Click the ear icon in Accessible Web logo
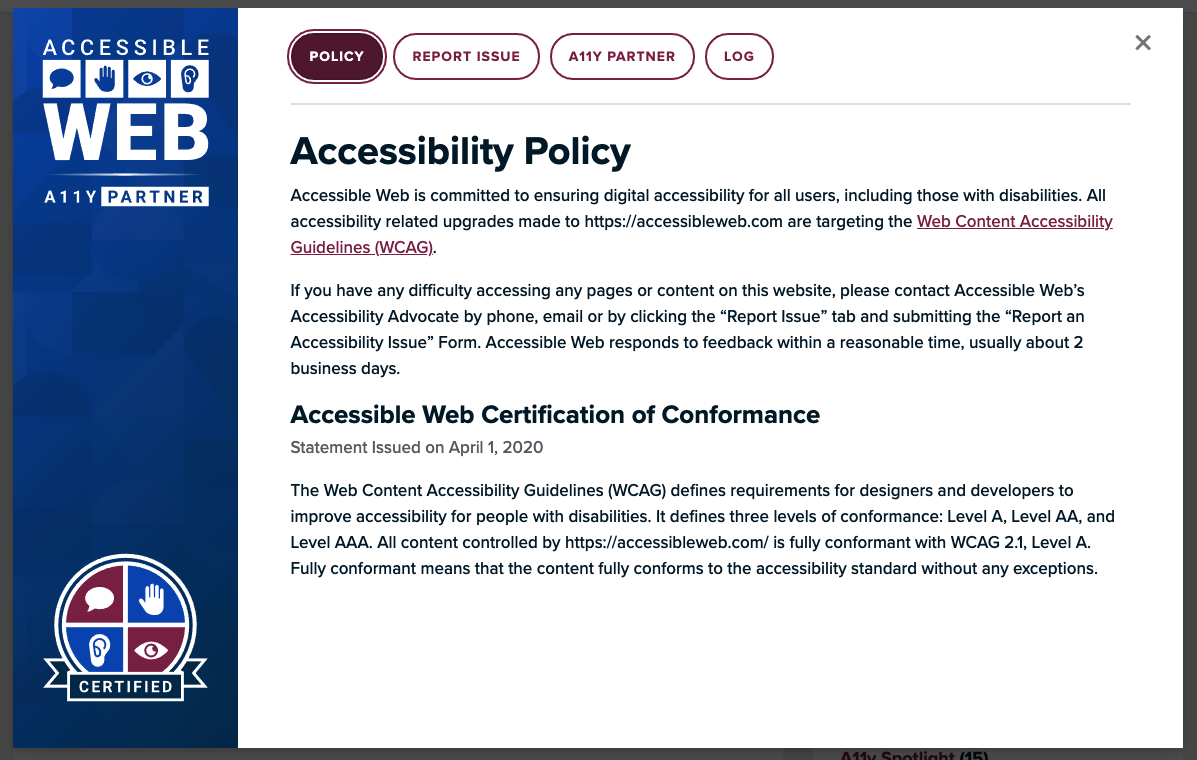Image resolution: width=1197 pixels, height=760 pixels. [190, 79]
